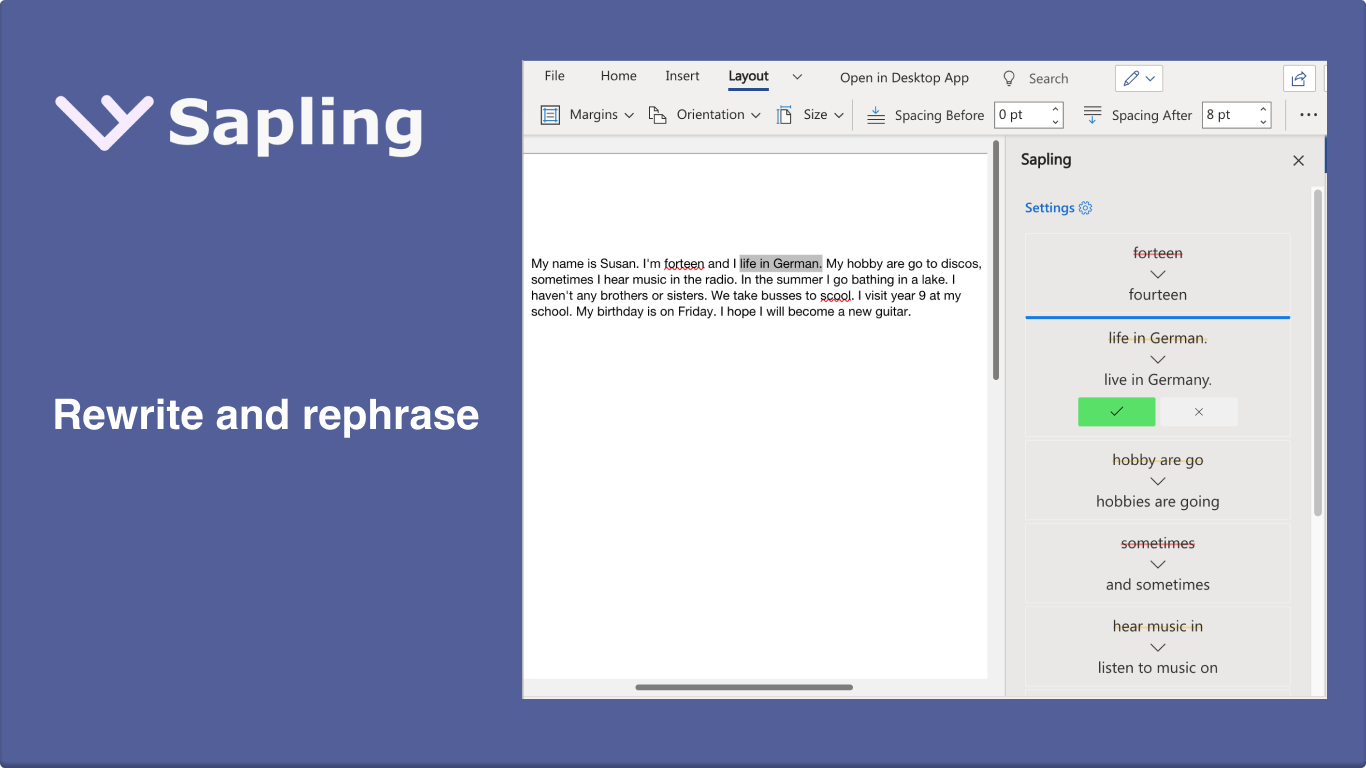Click highlighted 'life in German.' in the document
Screen dimensions: 1366x768
click(x=780, y=264)
